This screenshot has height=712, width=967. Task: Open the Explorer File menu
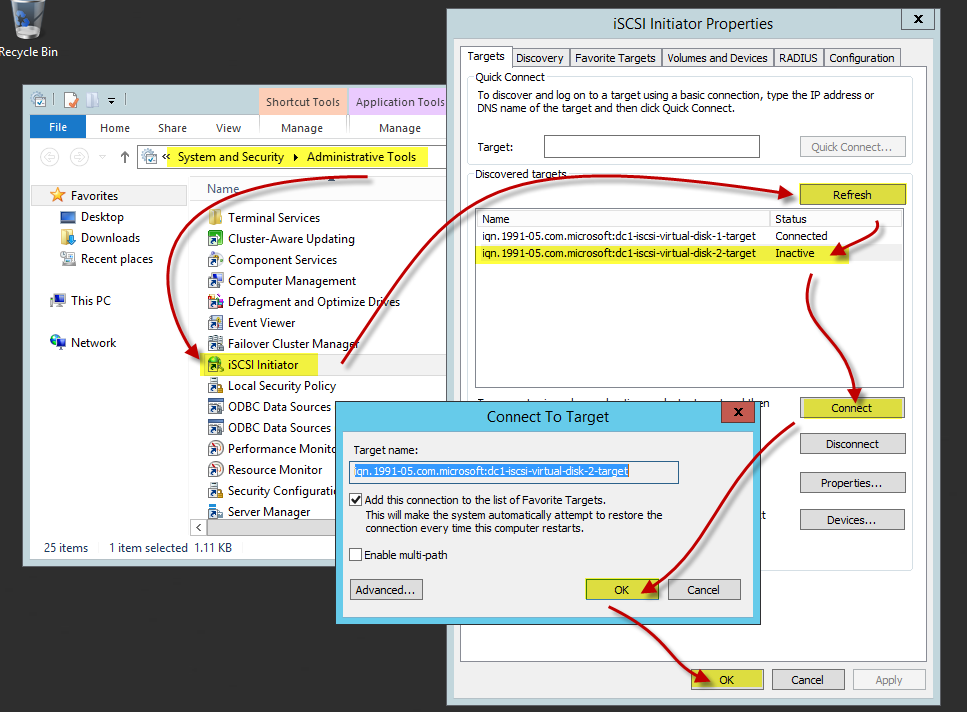58,127
